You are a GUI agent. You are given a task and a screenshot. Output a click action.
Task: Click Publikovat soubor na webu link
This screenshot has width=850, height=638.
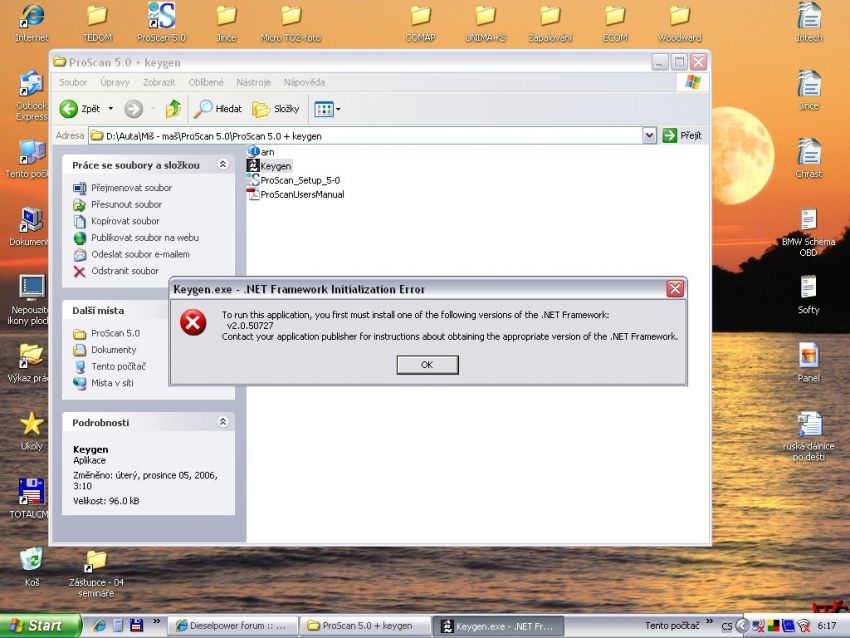[x=136, y=237]
